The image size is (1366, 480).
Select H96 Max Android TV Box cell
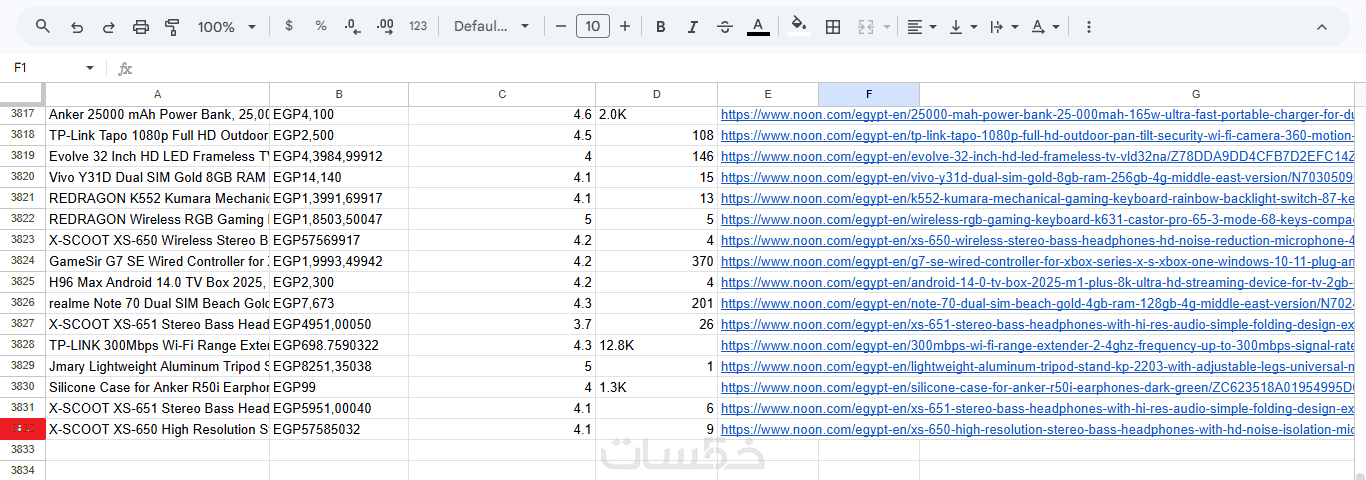point(157,282)
